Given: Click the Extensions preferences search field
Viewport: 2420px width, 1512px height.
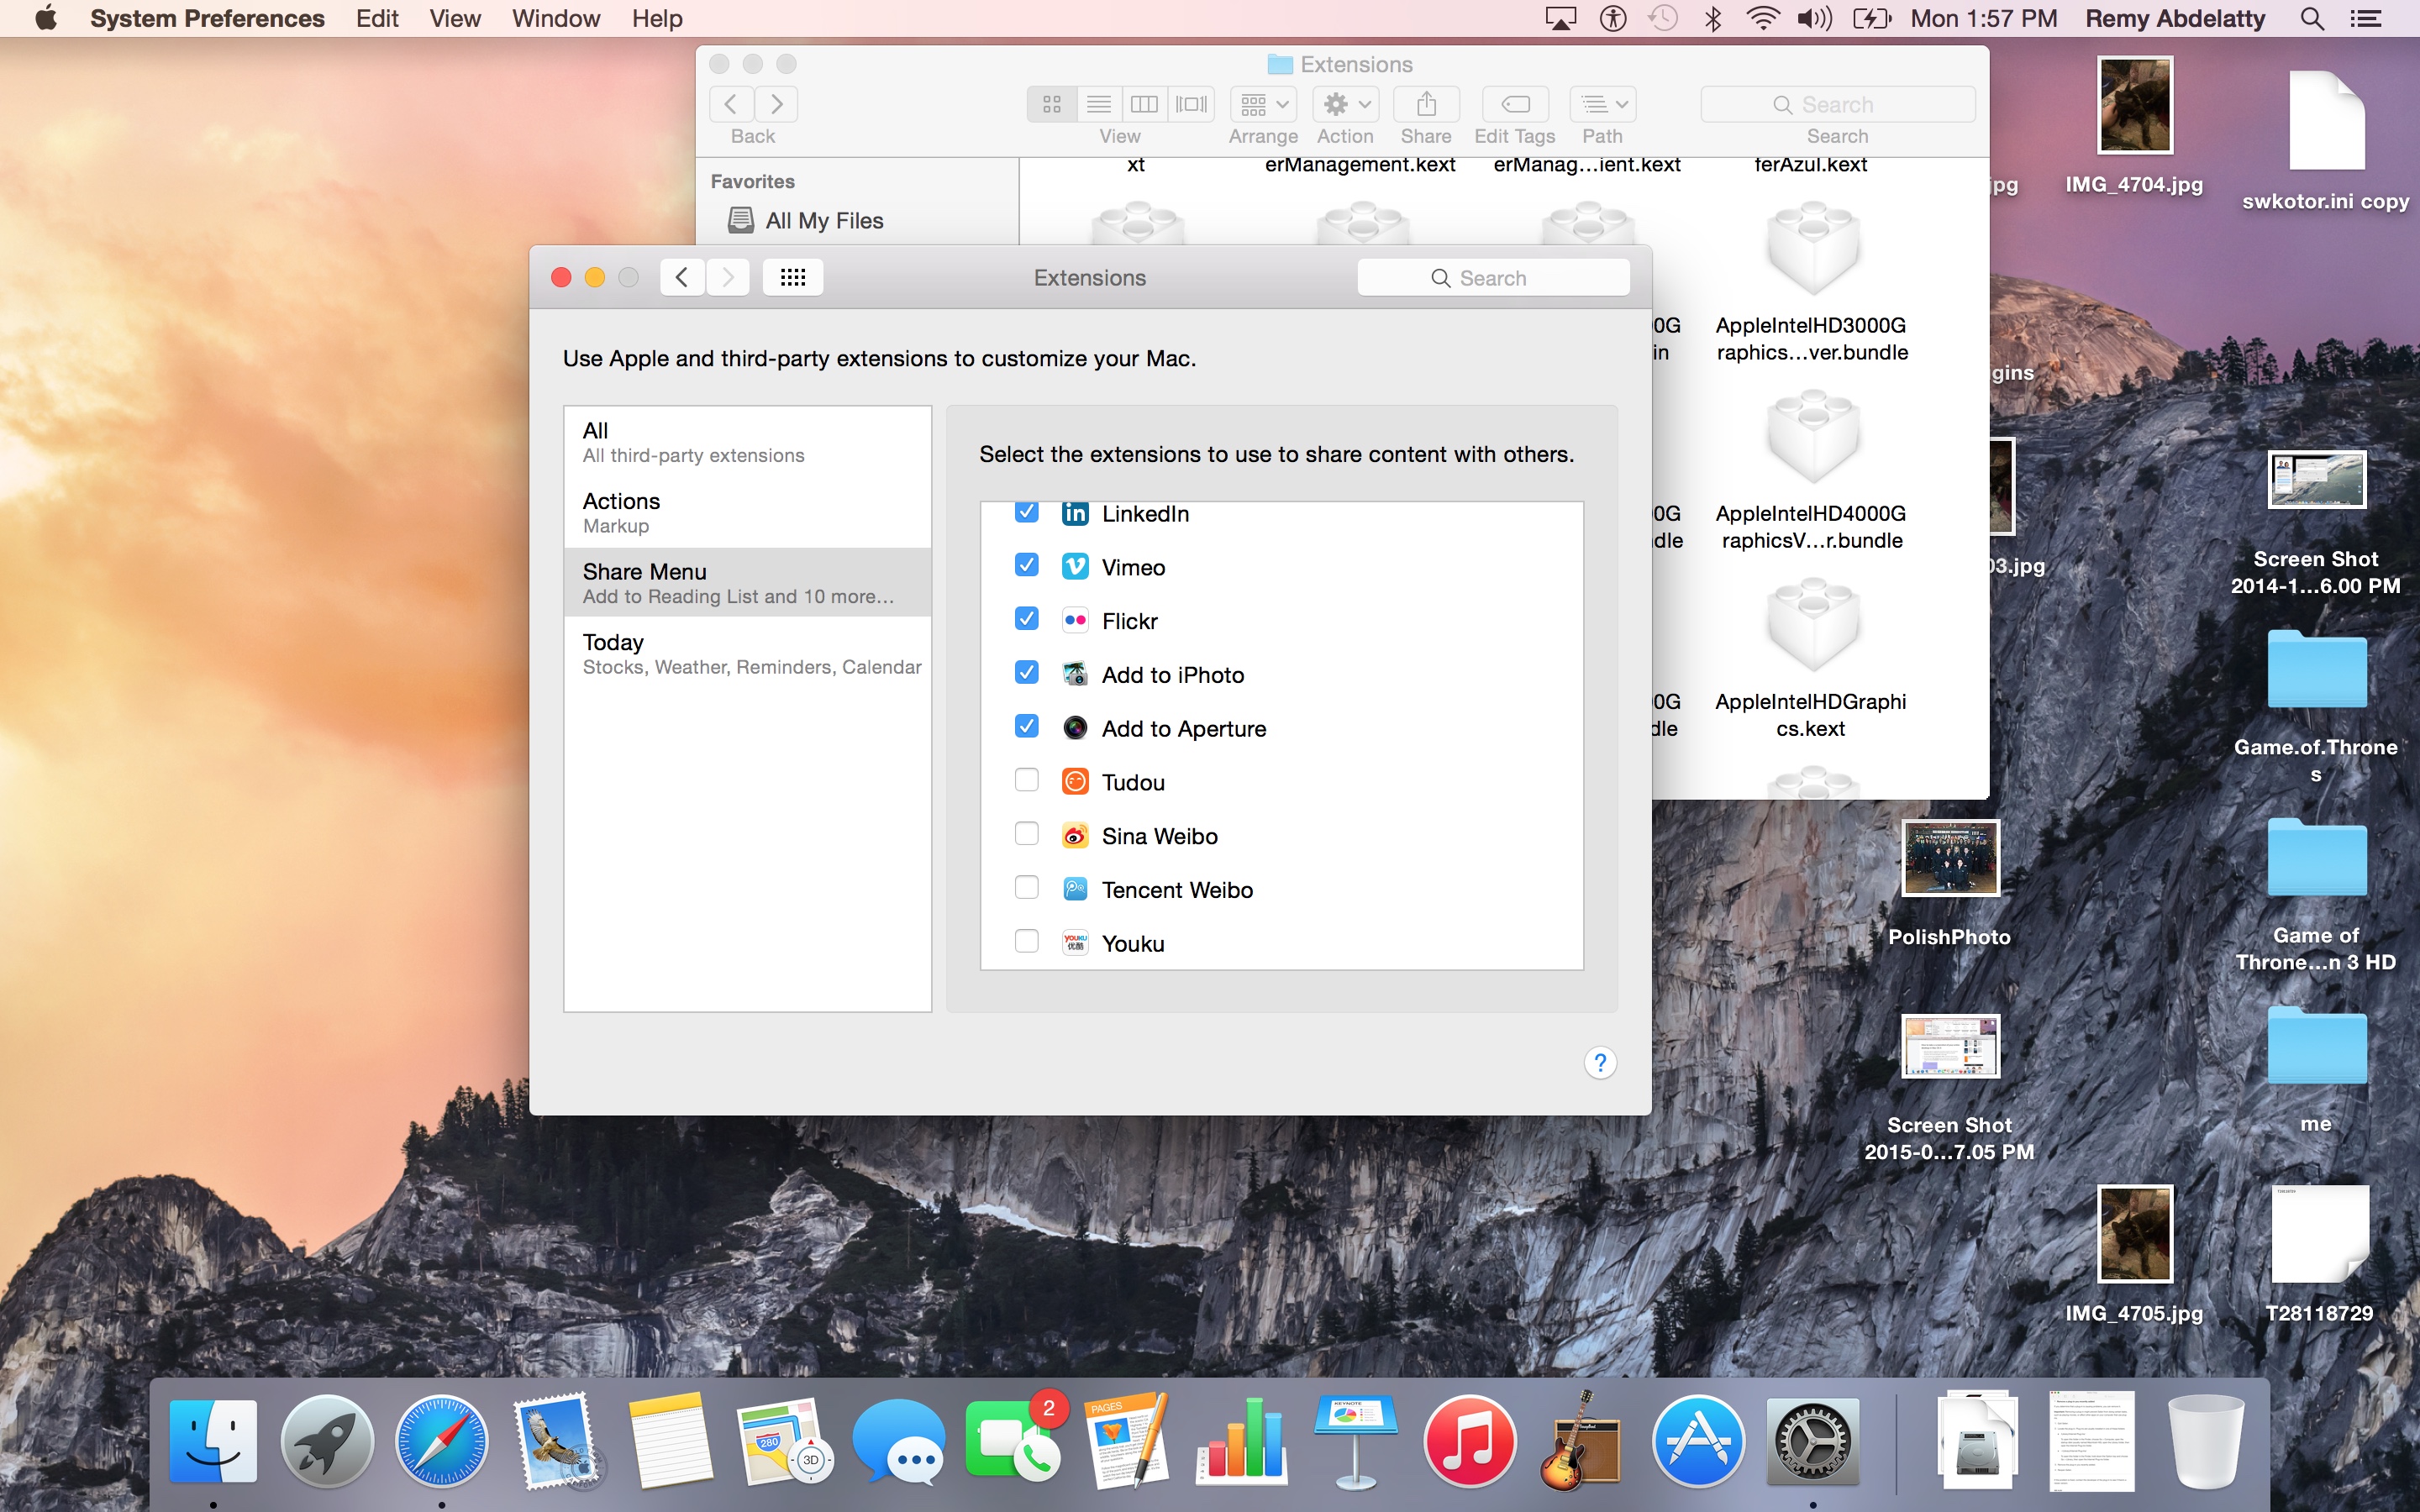Looking at the screenshot, I should point(1492,278).
